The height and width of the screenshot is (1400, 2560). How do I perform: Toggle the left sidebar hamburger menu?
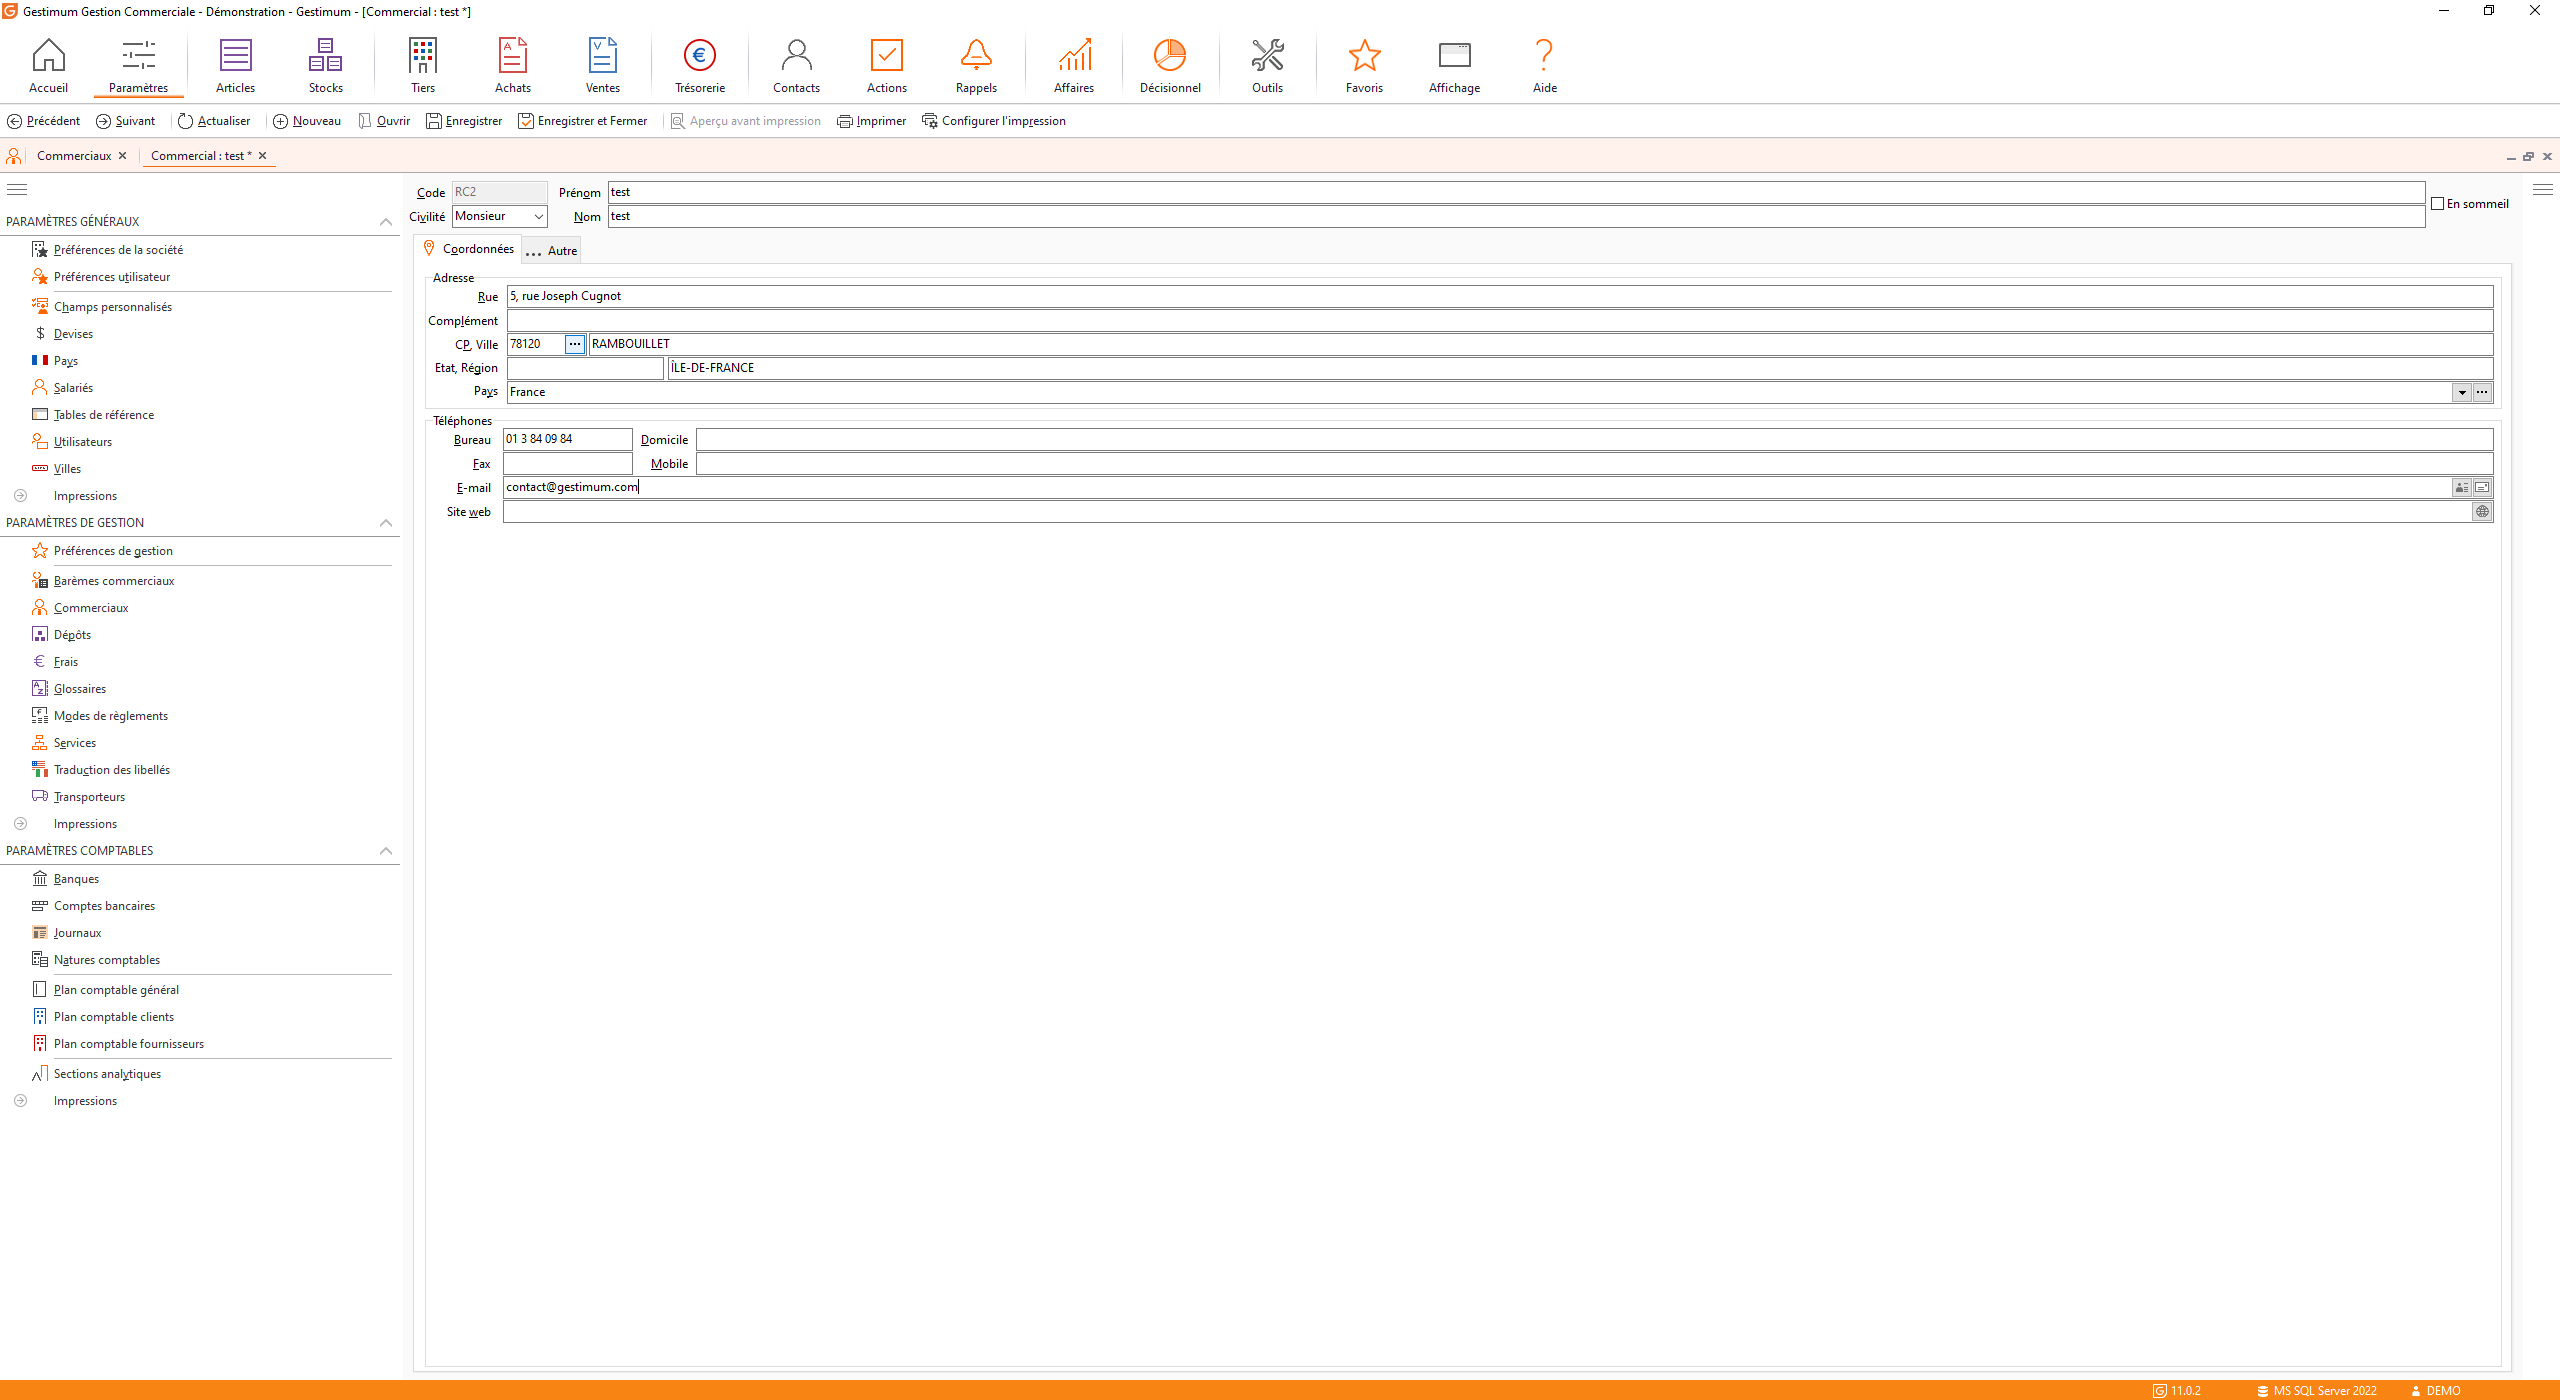[17, 189]
